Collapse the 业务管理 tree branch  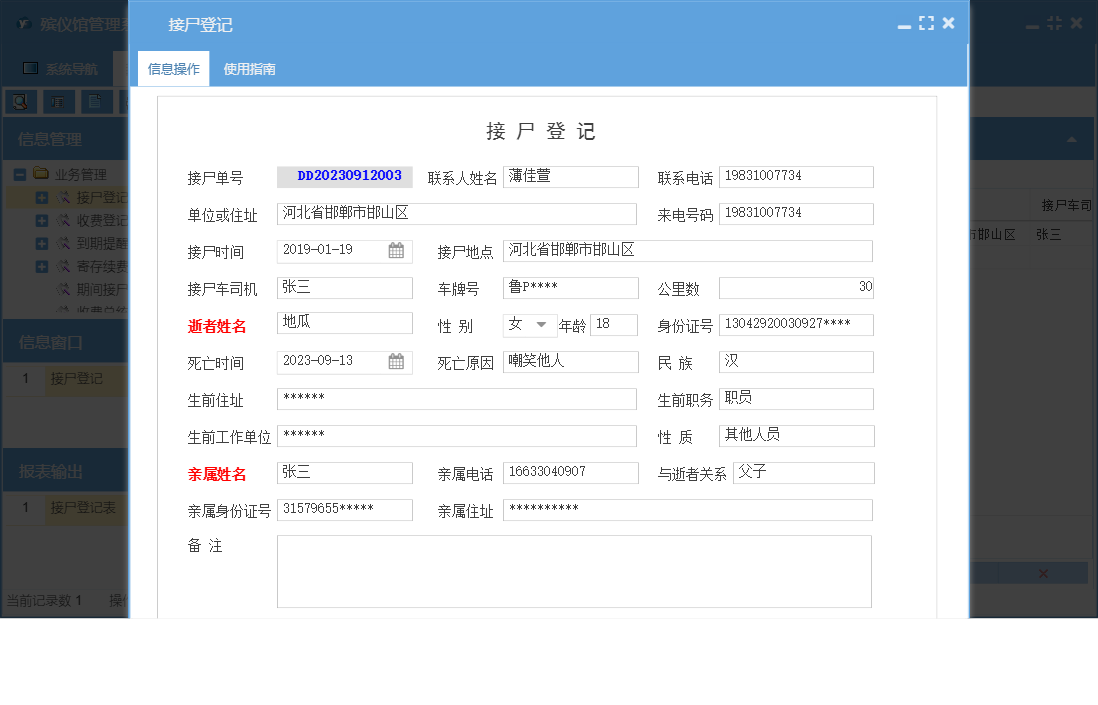tap(20, 173)
